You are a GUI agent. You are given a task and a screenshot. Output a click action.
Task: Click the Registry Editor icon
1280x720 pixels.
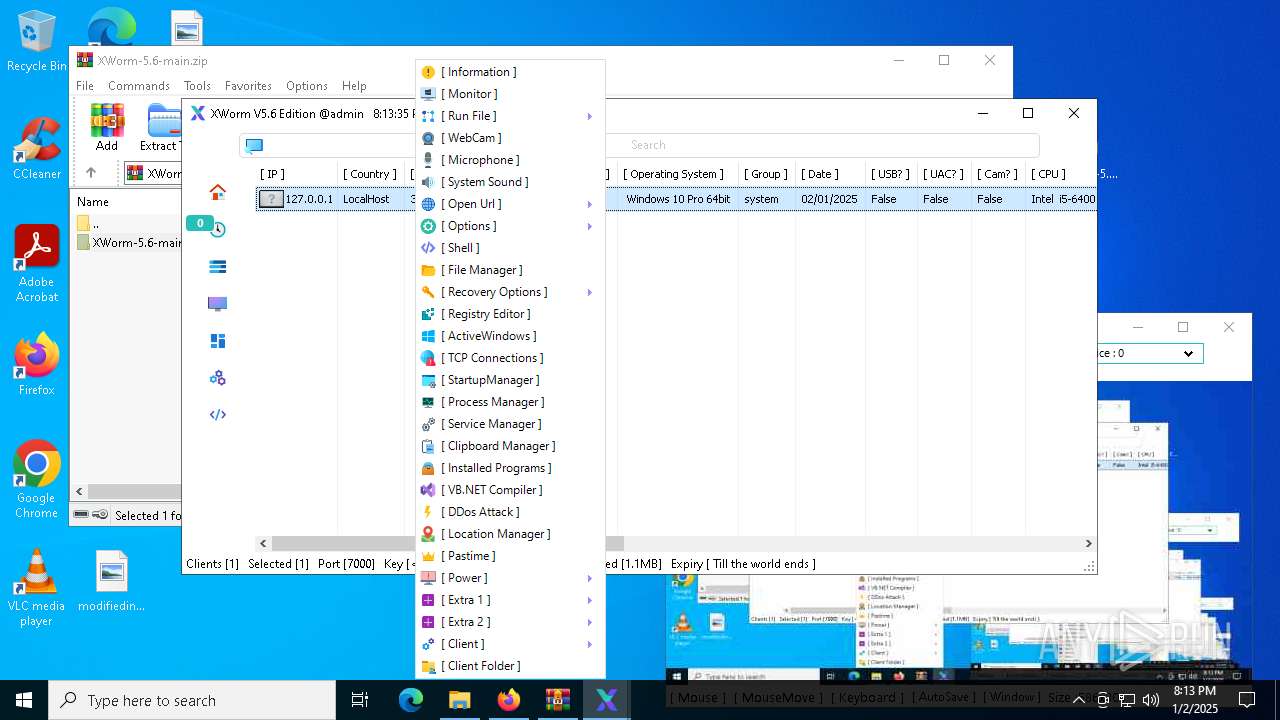pyautogui.click(x=428, y=314)
